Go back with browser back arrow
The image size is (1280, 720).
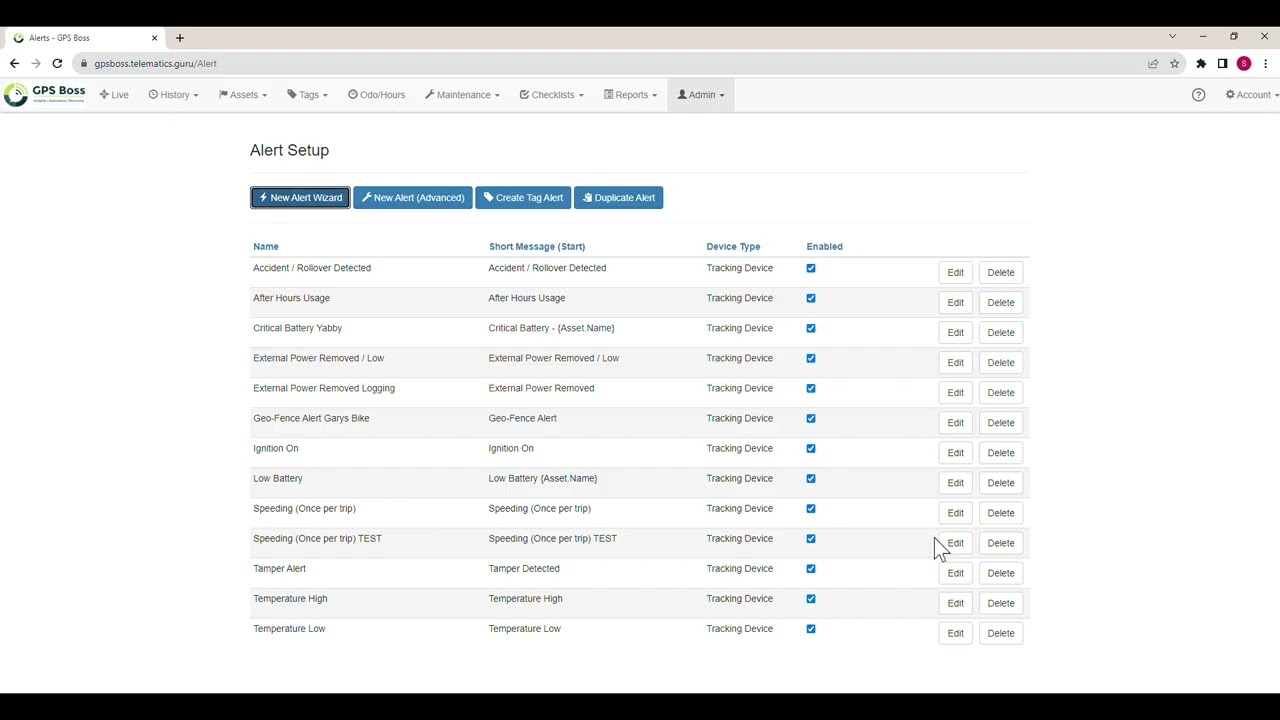14,63
